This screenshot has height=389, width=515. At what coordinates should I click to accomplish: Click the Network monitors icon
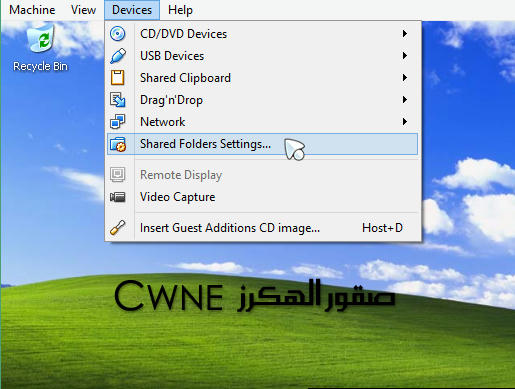tap(118, 122)
